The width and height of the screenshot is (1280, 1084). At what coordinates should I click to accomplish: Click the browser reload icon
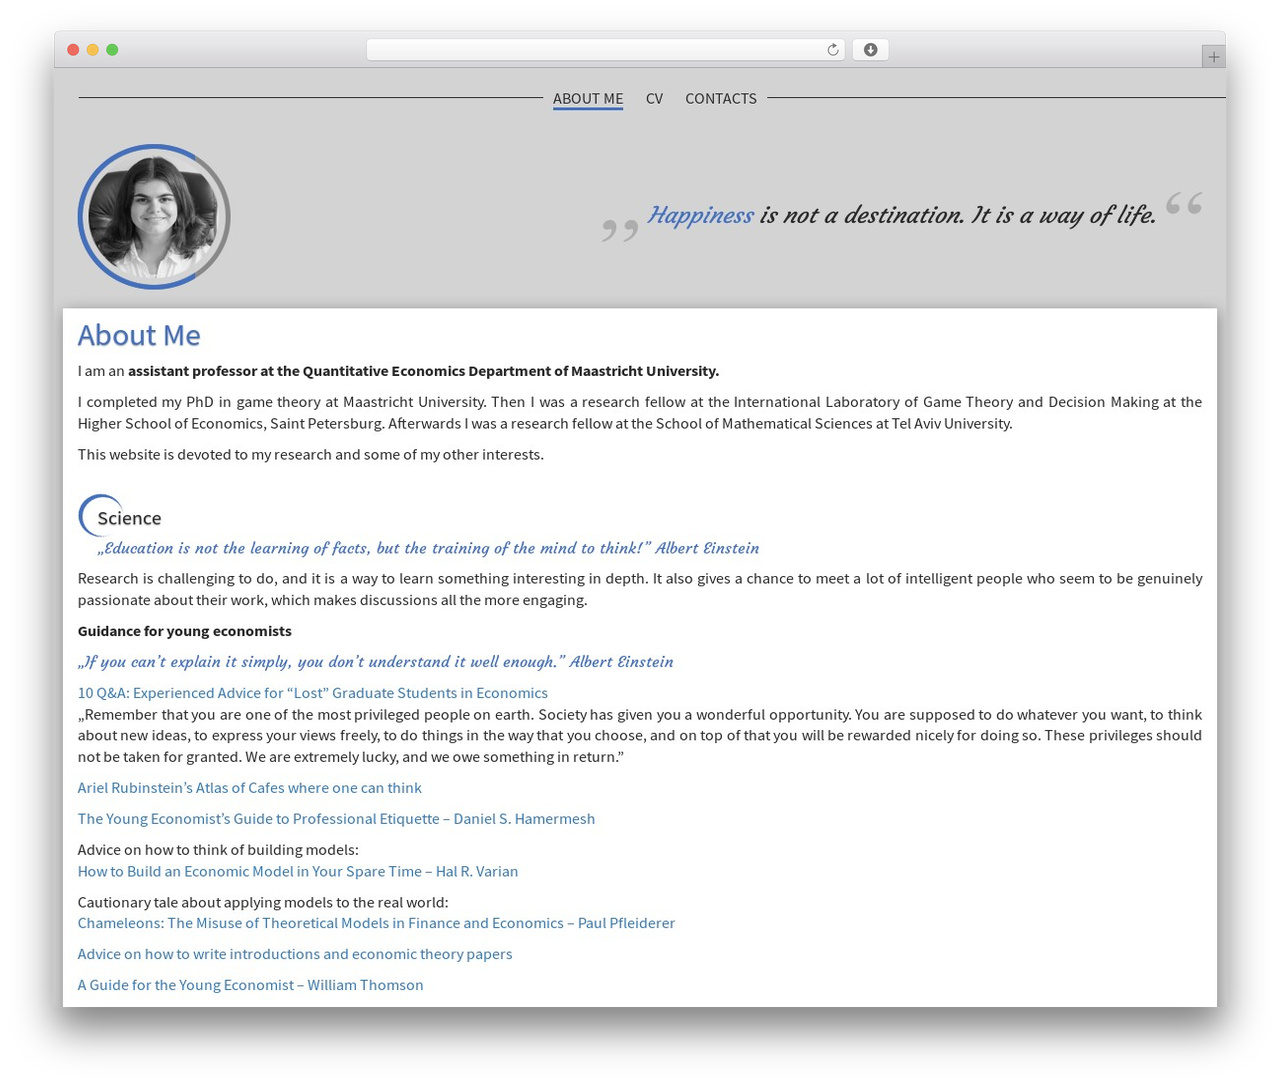[832, 50]
